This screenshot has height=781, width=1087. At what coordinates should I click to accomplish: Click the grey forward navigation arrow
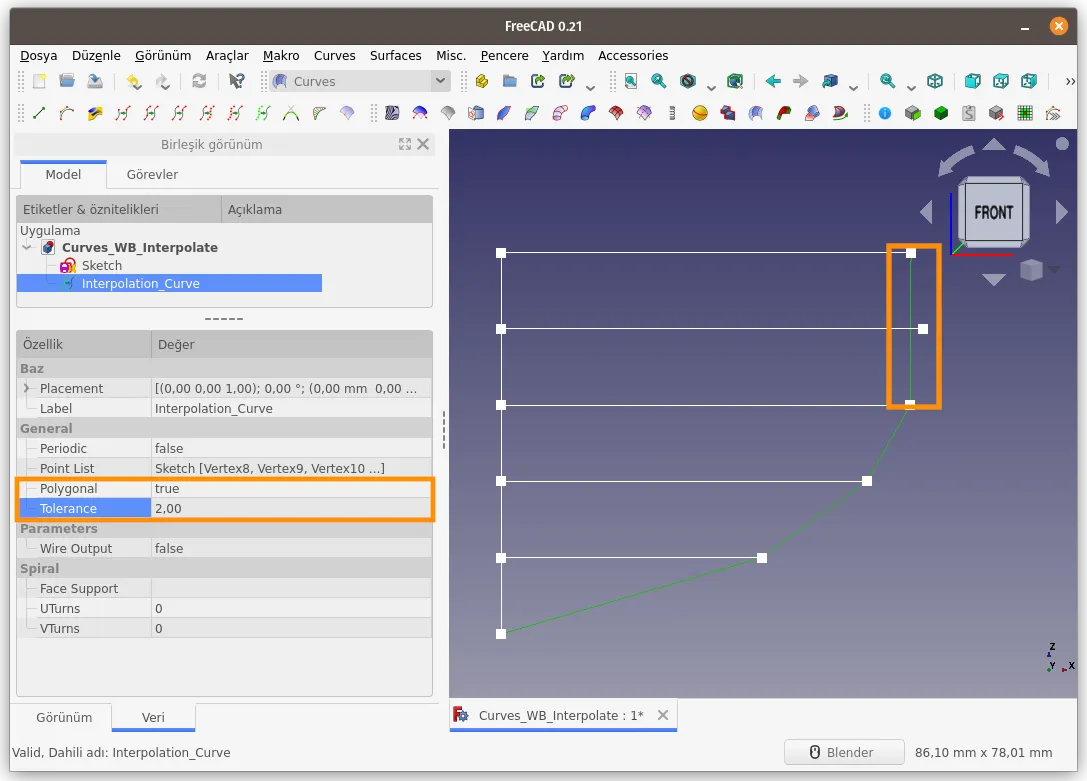[801, 81]
